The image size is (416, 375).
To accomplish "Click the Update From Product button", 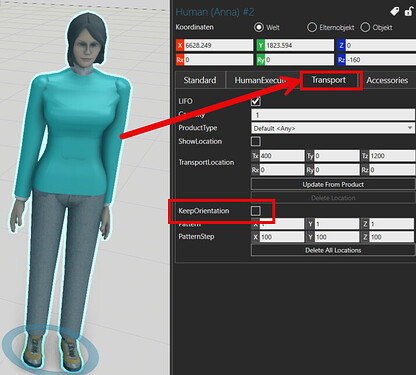I will coord(333,184).
